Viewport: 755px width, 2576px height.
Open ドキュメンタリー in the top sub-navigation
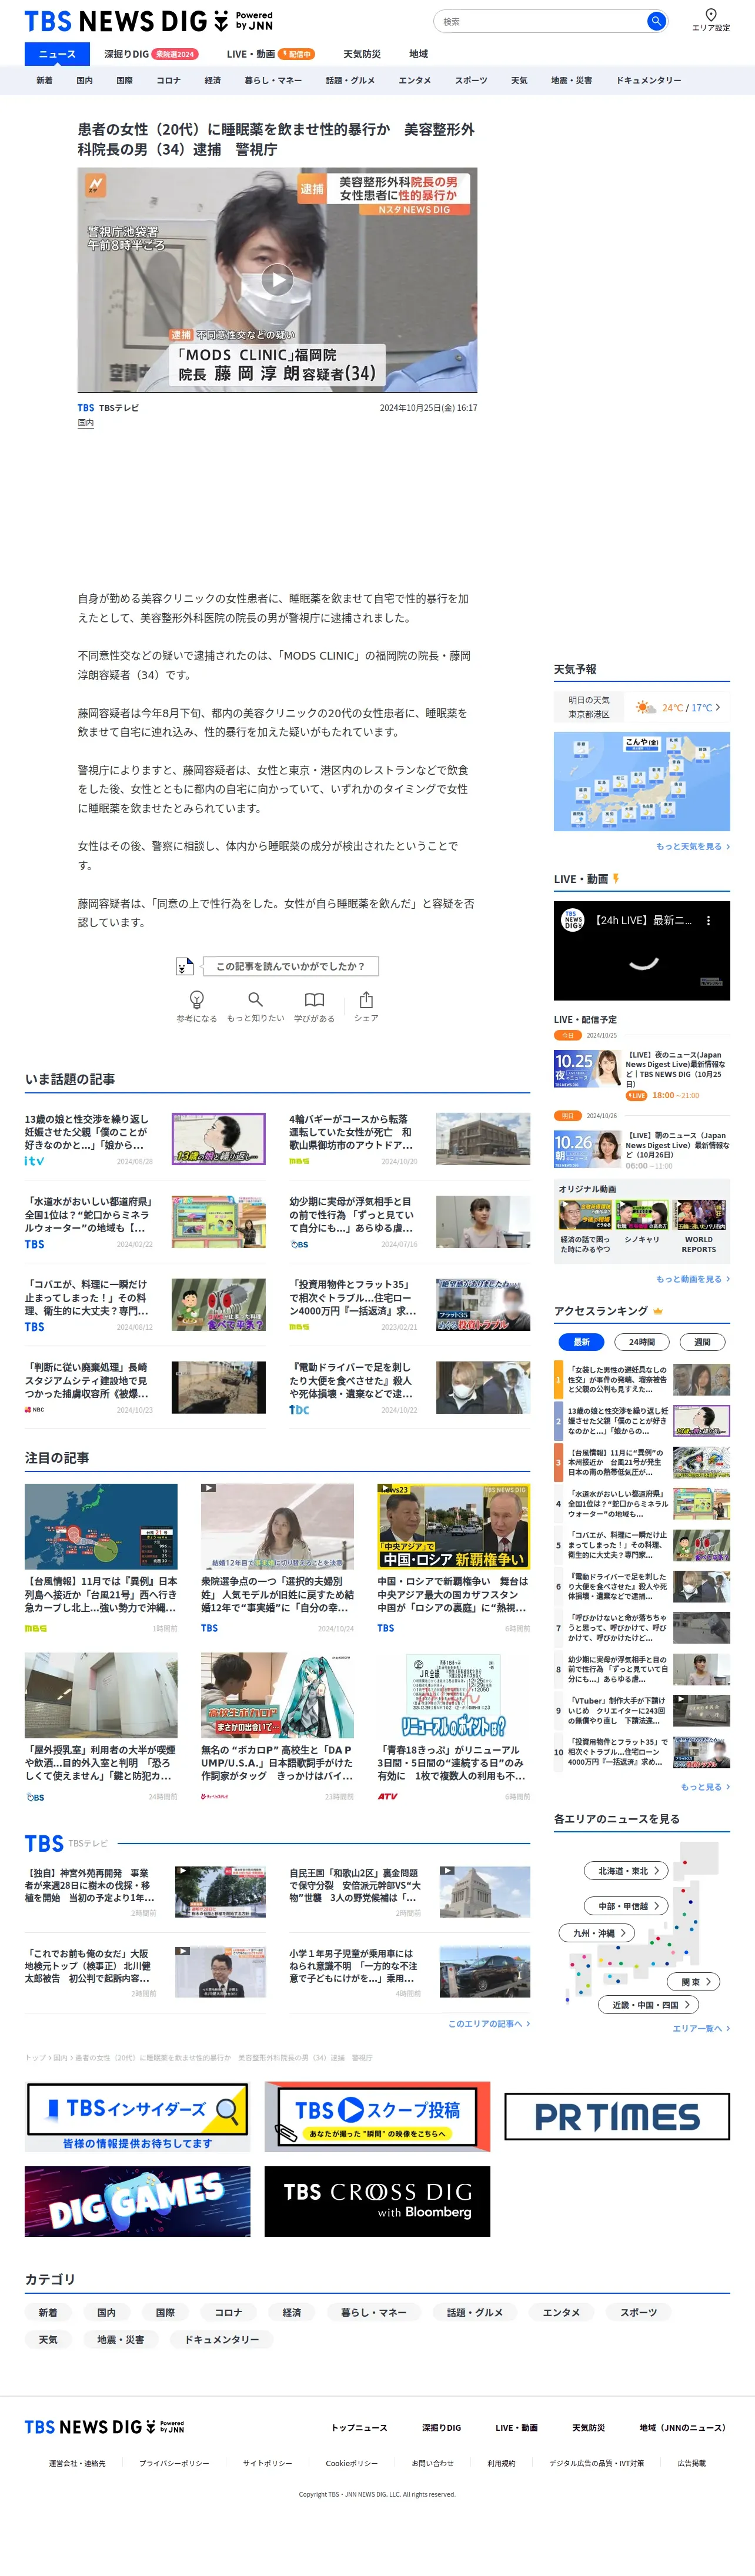648,81
